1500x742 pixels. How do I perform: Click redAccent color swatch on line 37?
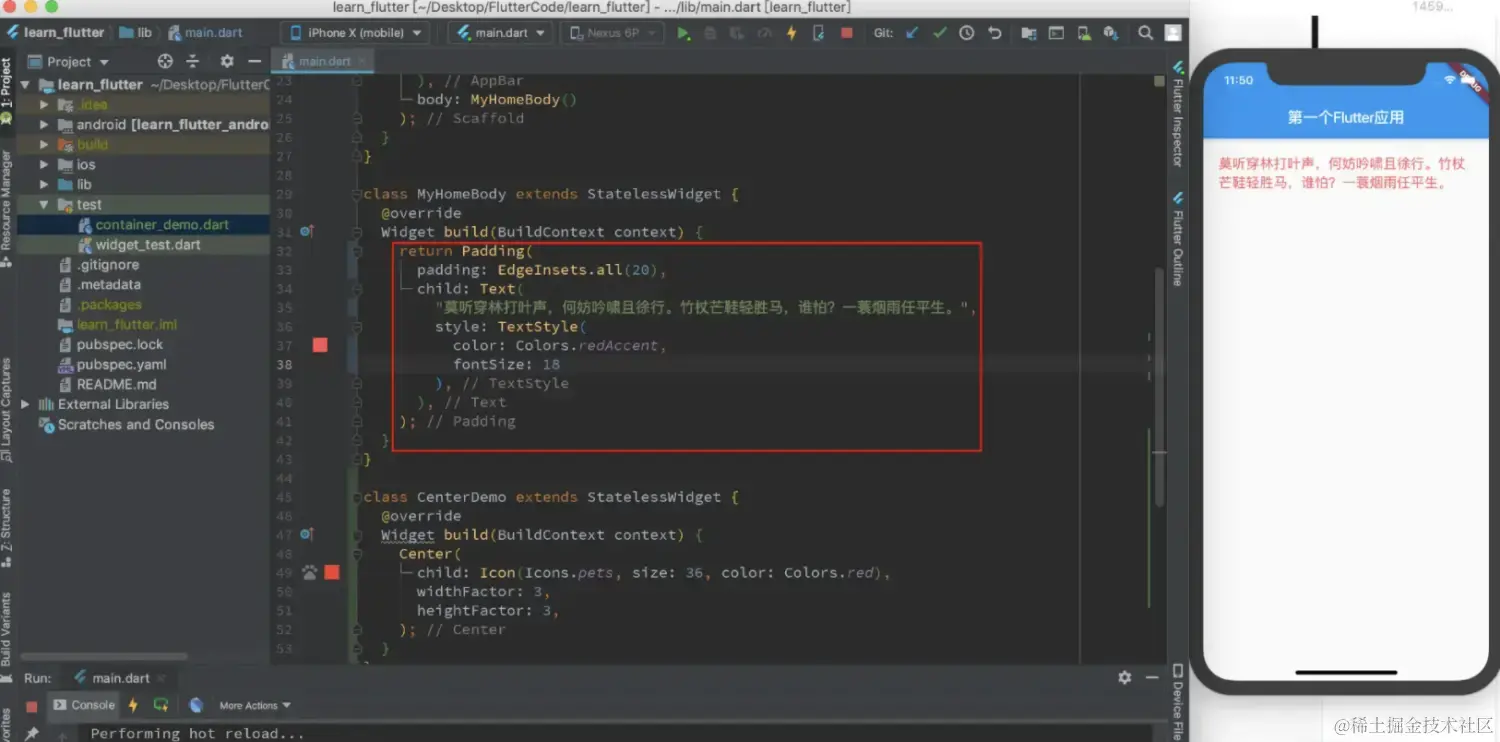320,345
